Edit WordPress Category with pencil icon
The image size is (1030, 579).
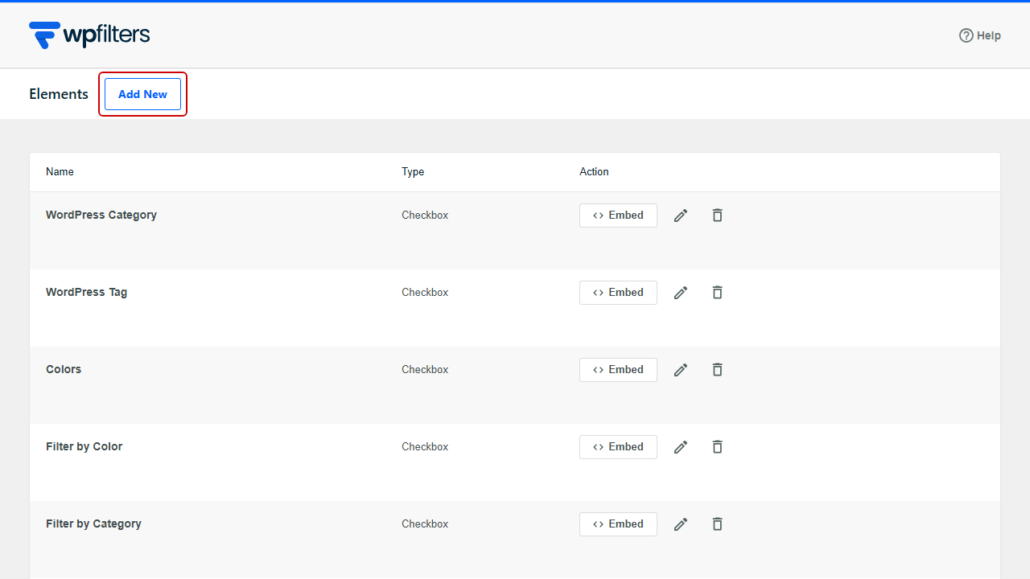pos(681,216)
